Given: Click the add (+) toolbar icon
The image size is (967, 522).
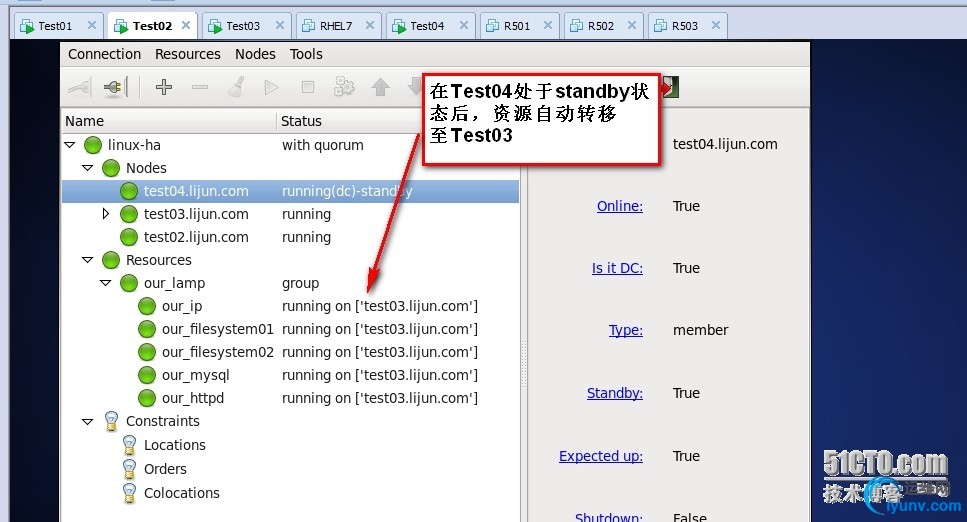Looking at the screenshot, I should 163,87.
